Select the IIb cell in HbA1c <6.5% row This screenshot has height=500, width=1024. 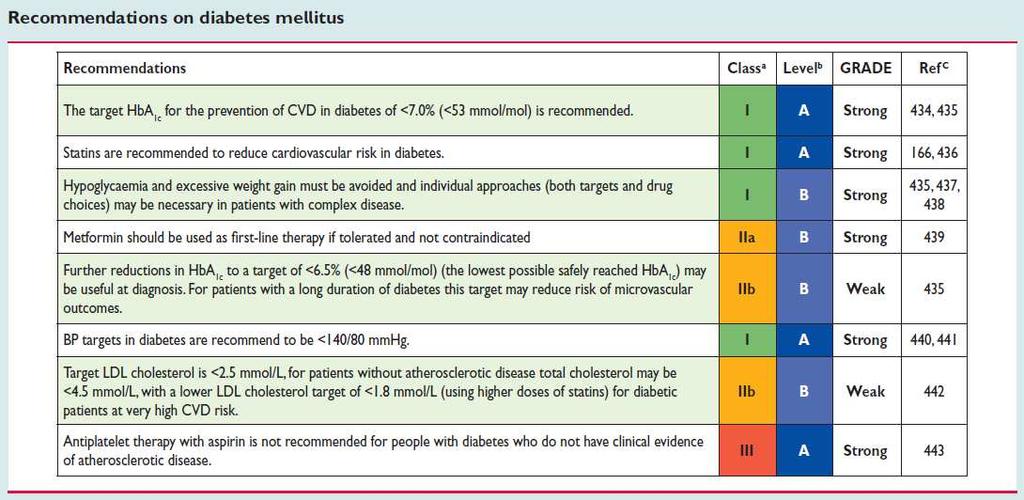[x=747, y=288]
